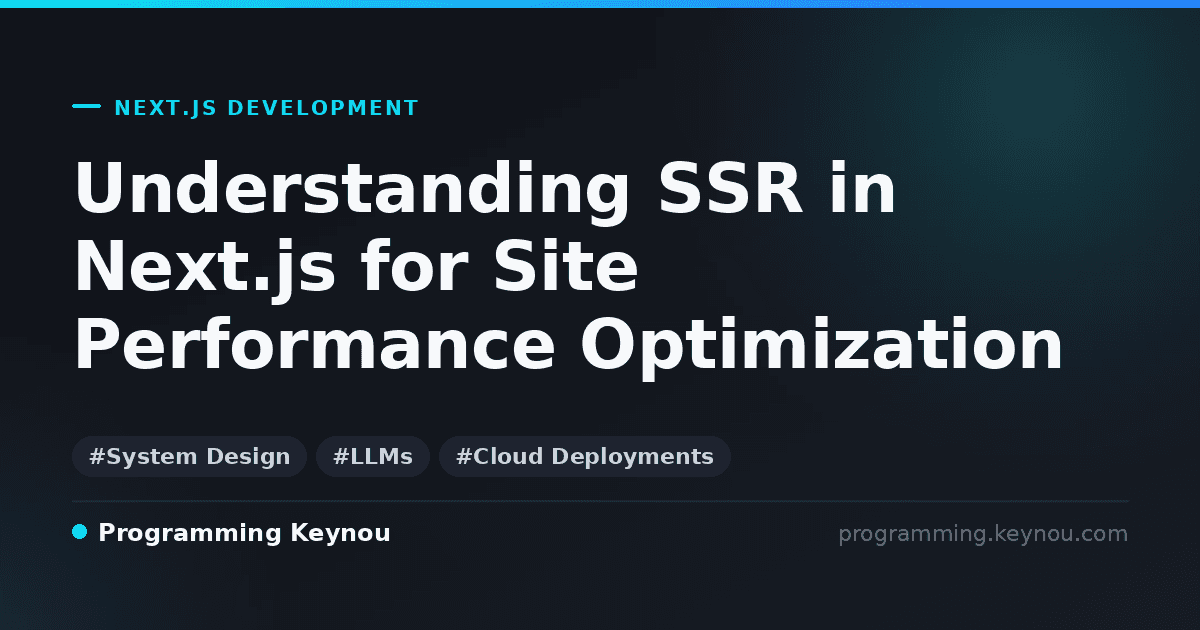The image size is (1200, 630).
Task: Click the cyan dot beside Programming Keynou
Action: pos(80,532)
